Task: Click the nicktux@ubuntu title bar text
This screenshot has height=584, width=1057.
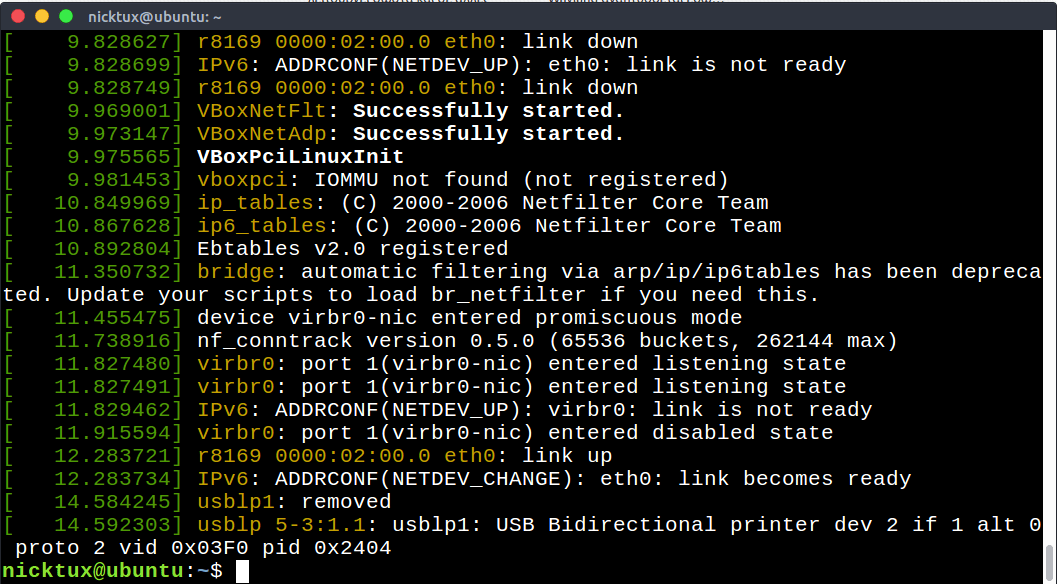Action: tap(155, 17)
